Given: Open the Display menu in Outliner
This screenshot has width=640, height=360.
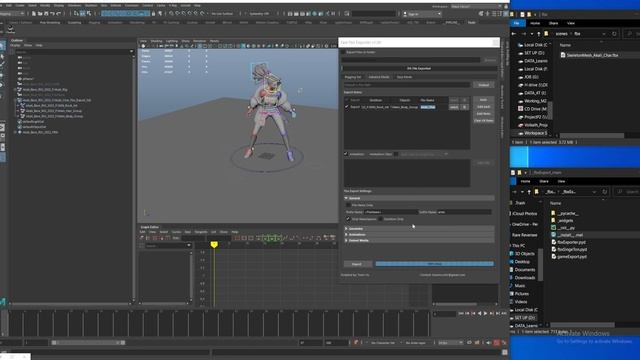Looking at the screenshot, I should [x=15, y=45].
